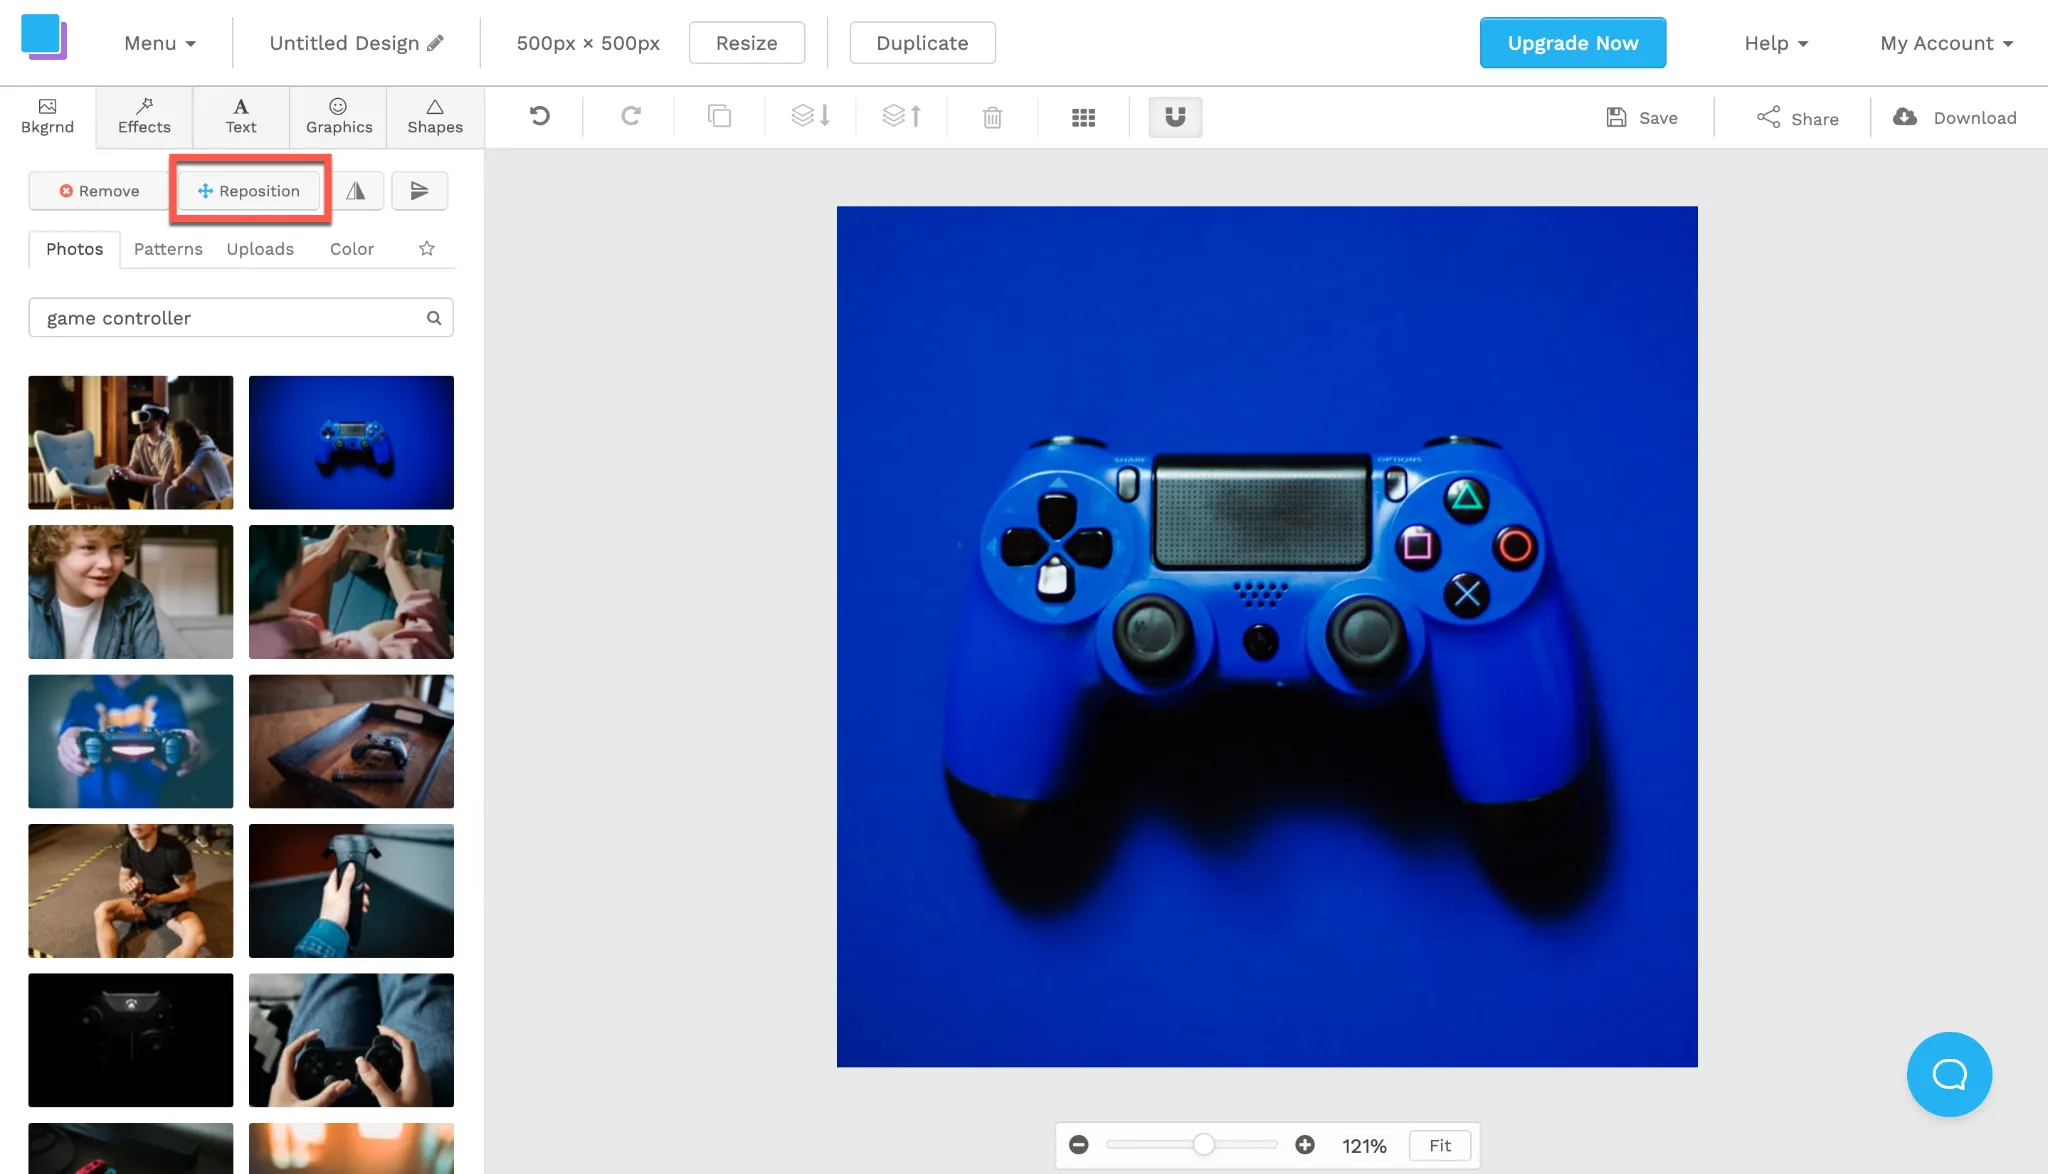The width and height of the screenshot is (2048, 1174).
Task: Flip background horizontally icon
Action: coord(356,190)
